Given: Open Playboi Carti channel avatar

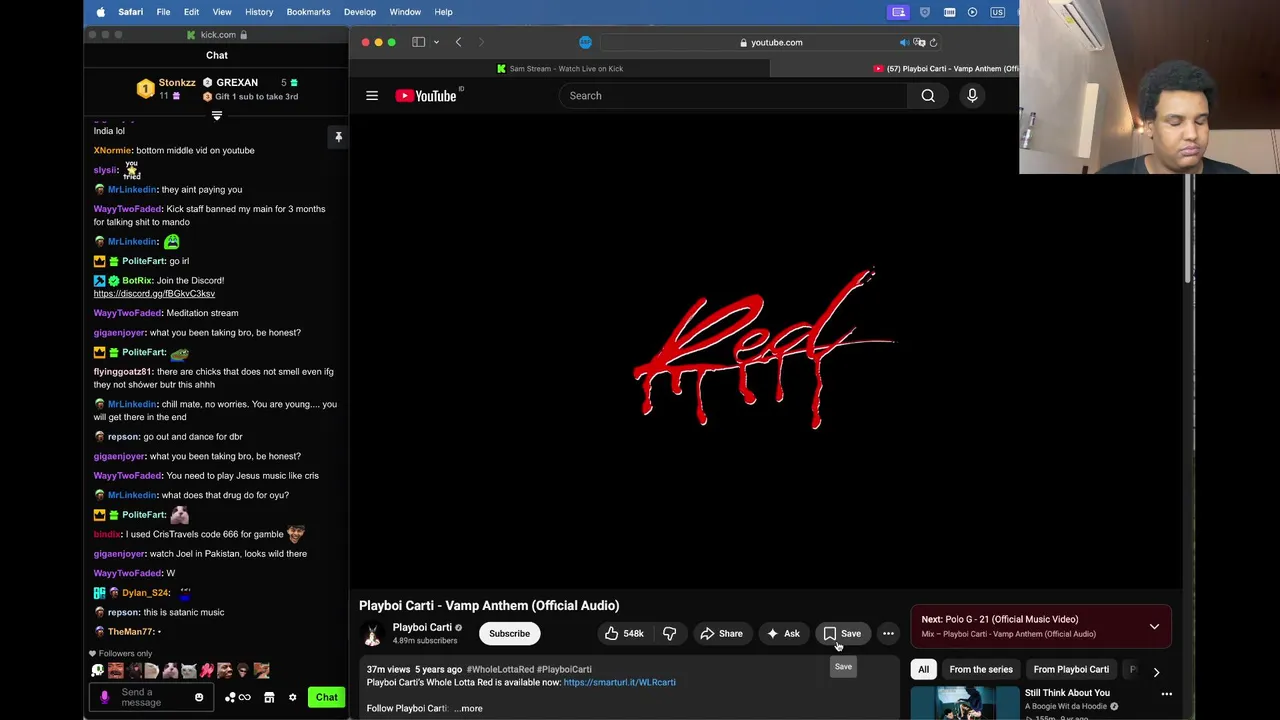Looking at the screenshot, I should coord(373,634).
